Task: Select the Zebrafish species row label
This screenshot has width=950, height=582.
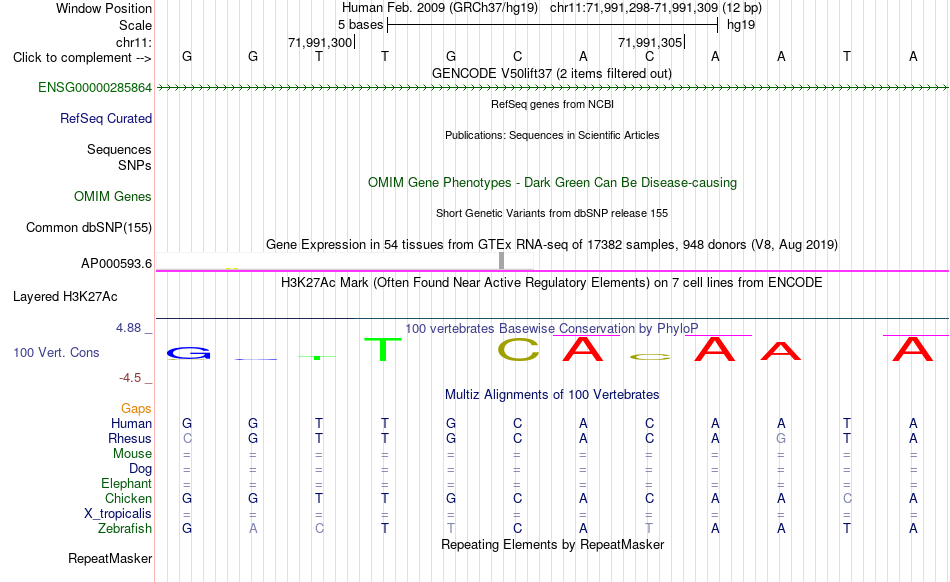Action: point(125,528)
